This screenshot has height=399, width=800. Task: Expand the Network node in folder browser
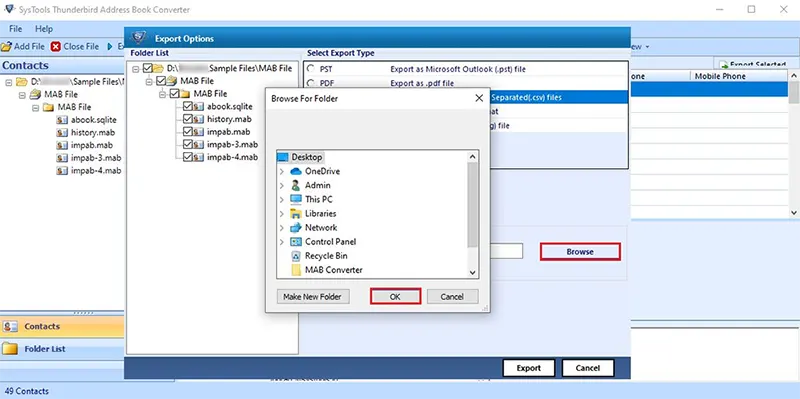(x=282, y=228)
